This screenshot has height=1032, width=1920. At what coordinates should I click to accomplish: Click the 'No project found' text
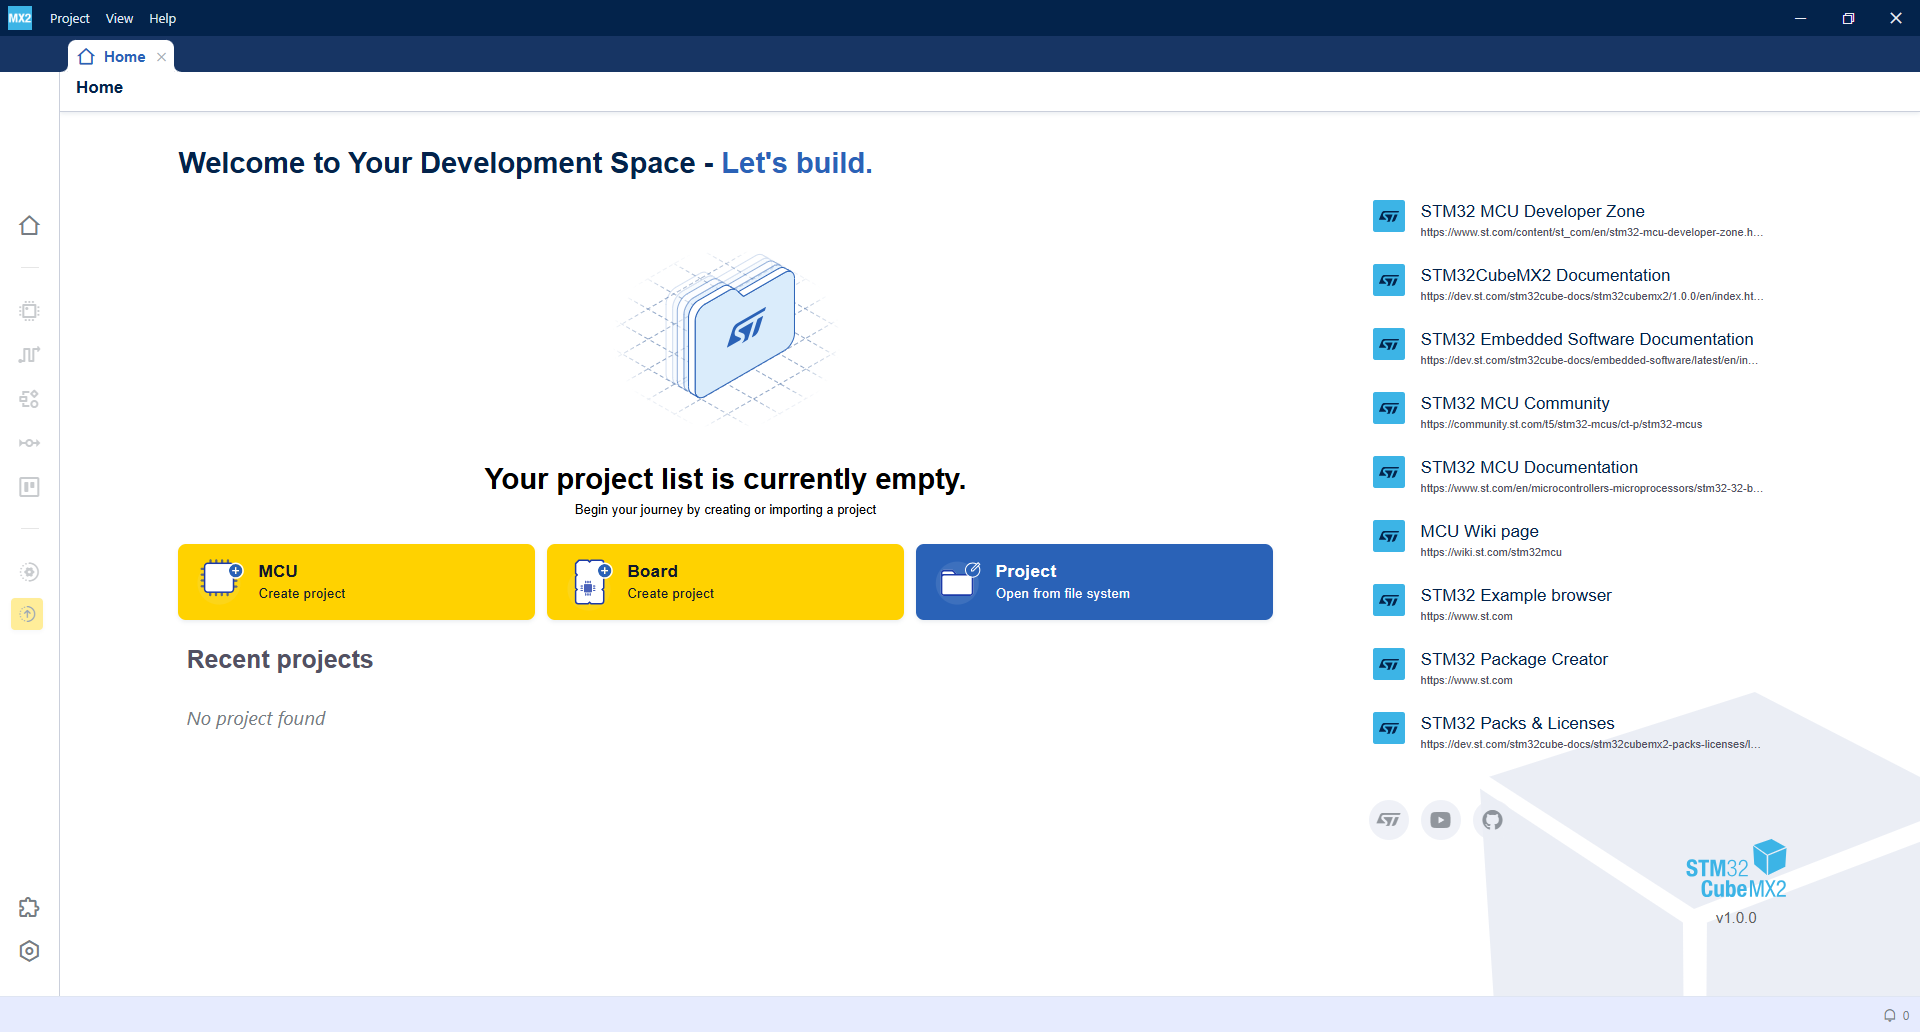(256, 718)
